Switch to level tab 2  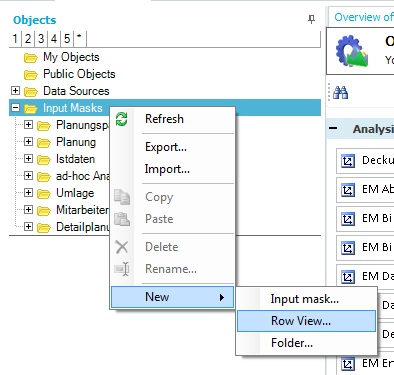[x=28, y=39]
